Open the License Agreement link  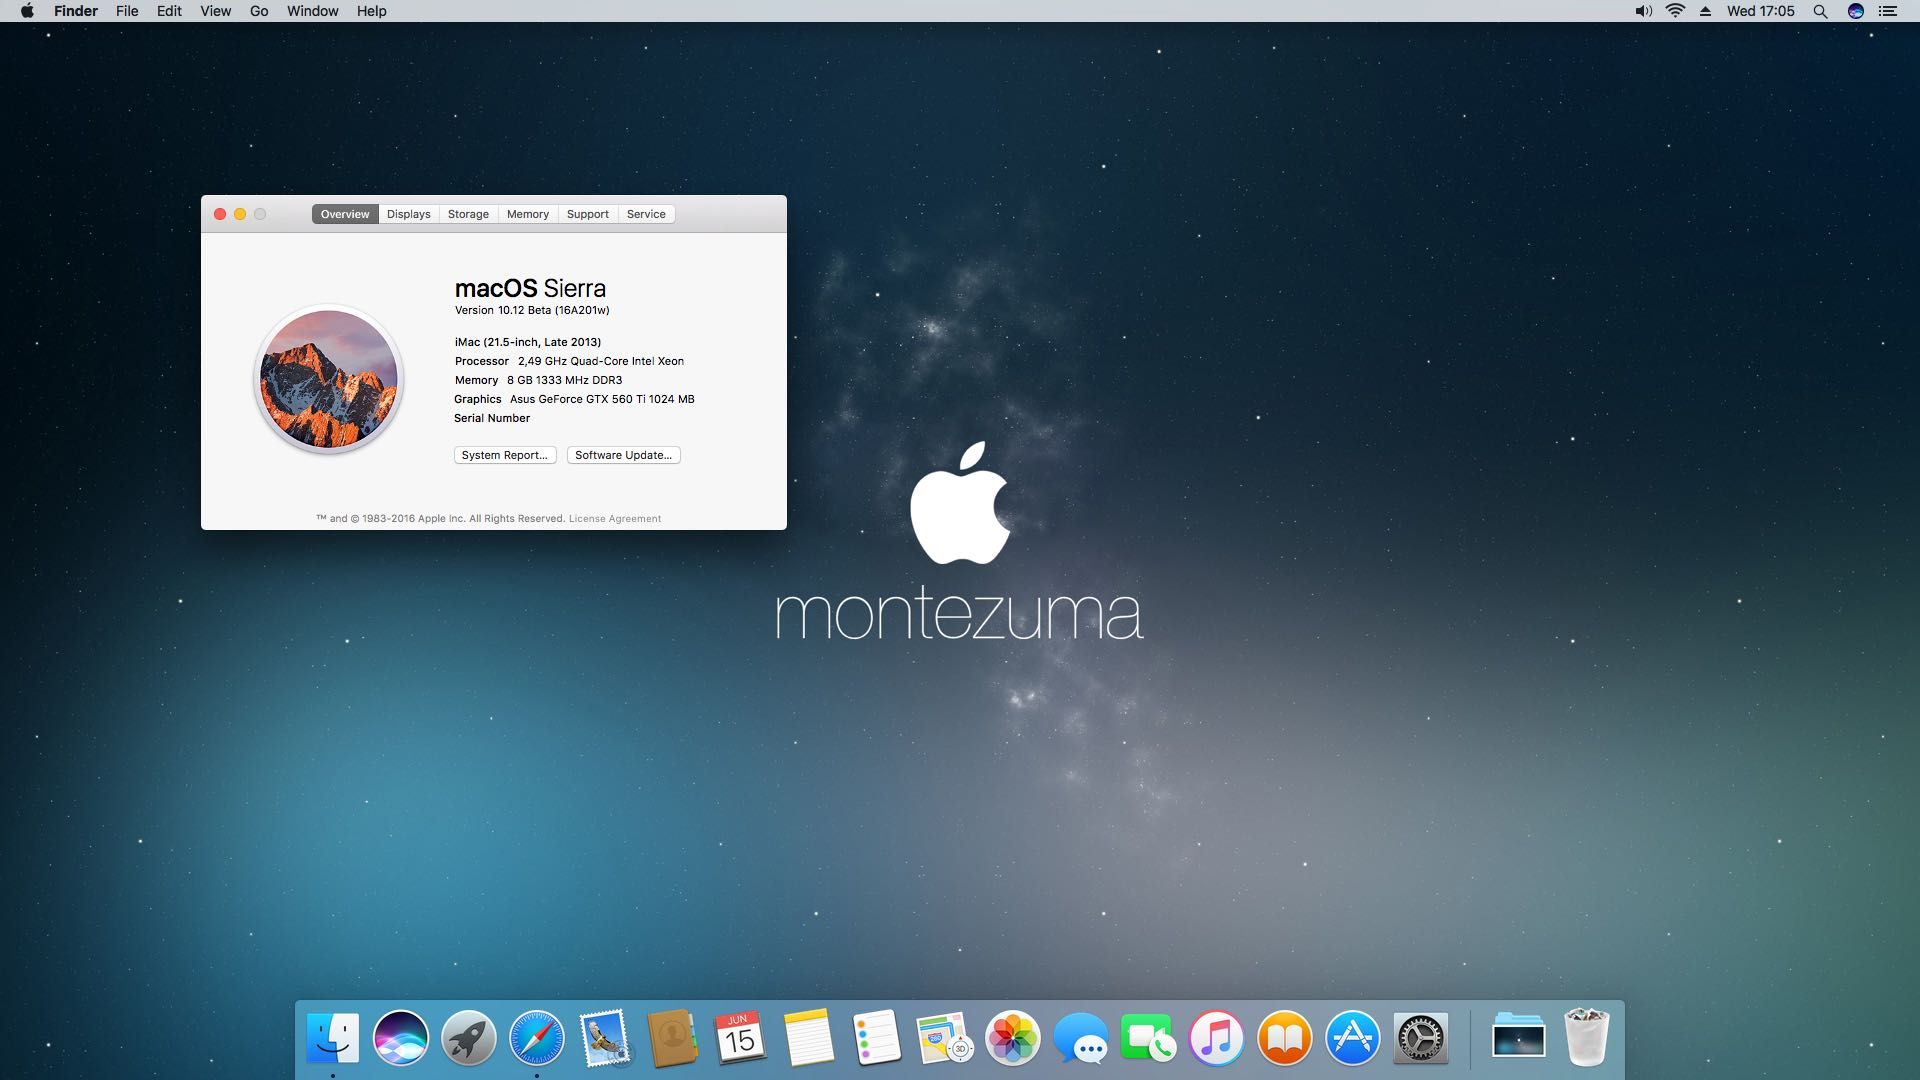click(x=614, y=518)
